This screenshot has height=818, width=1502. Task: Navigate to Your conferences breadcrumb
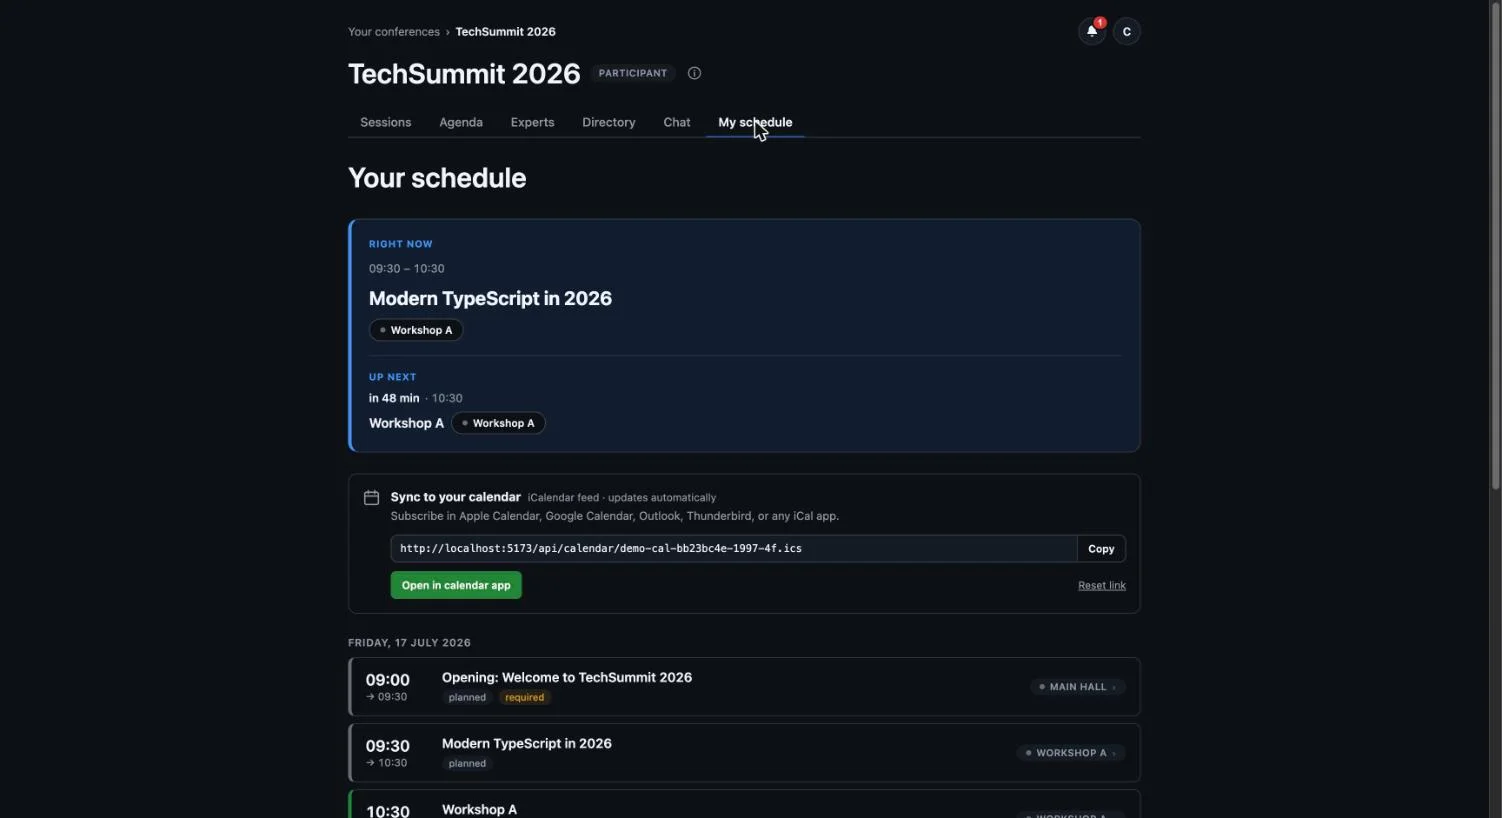(x=394, y=31)
